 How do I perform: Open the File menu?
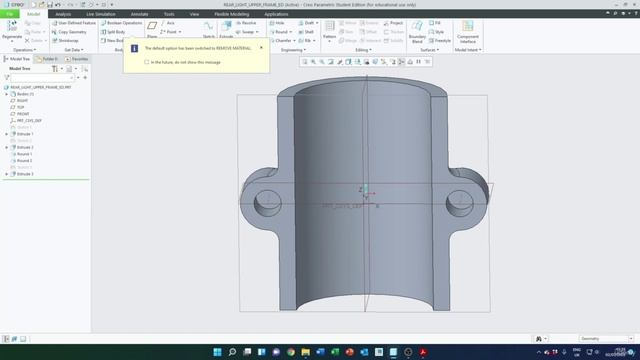click(x=9, y=14)
